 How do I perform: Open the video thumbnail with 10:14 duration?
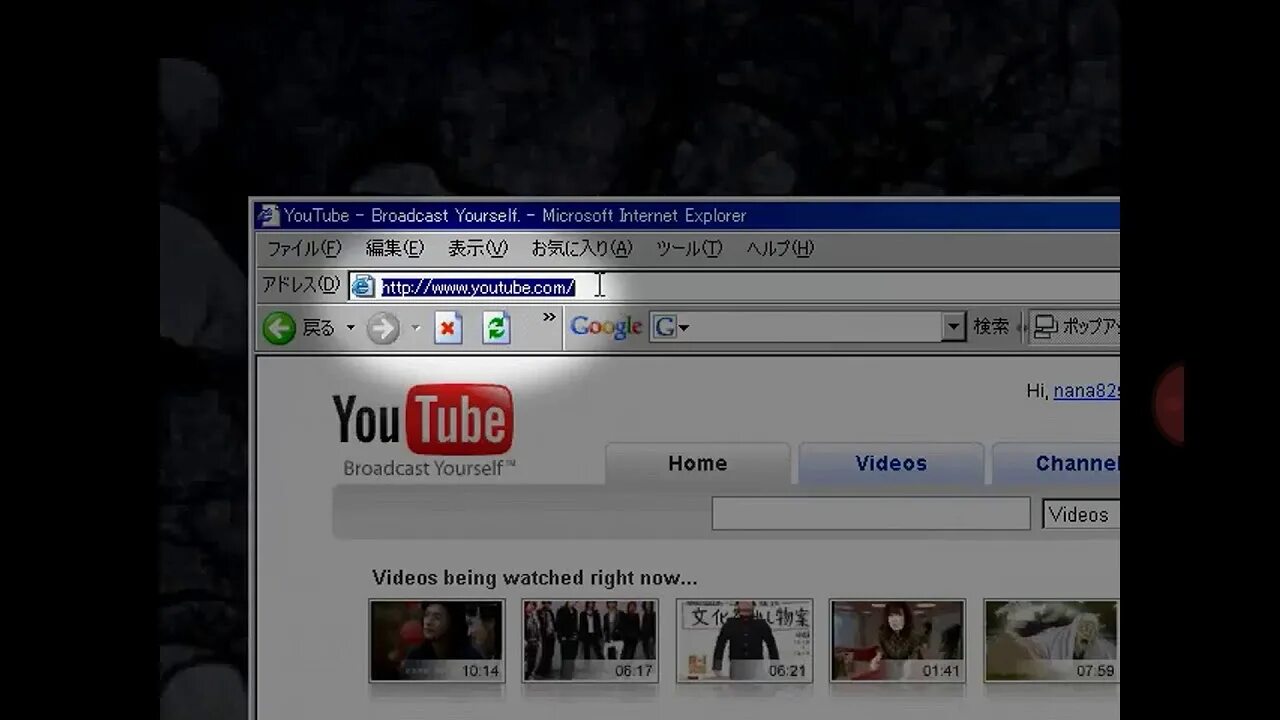pyautogui.click(x=437, y=641)
